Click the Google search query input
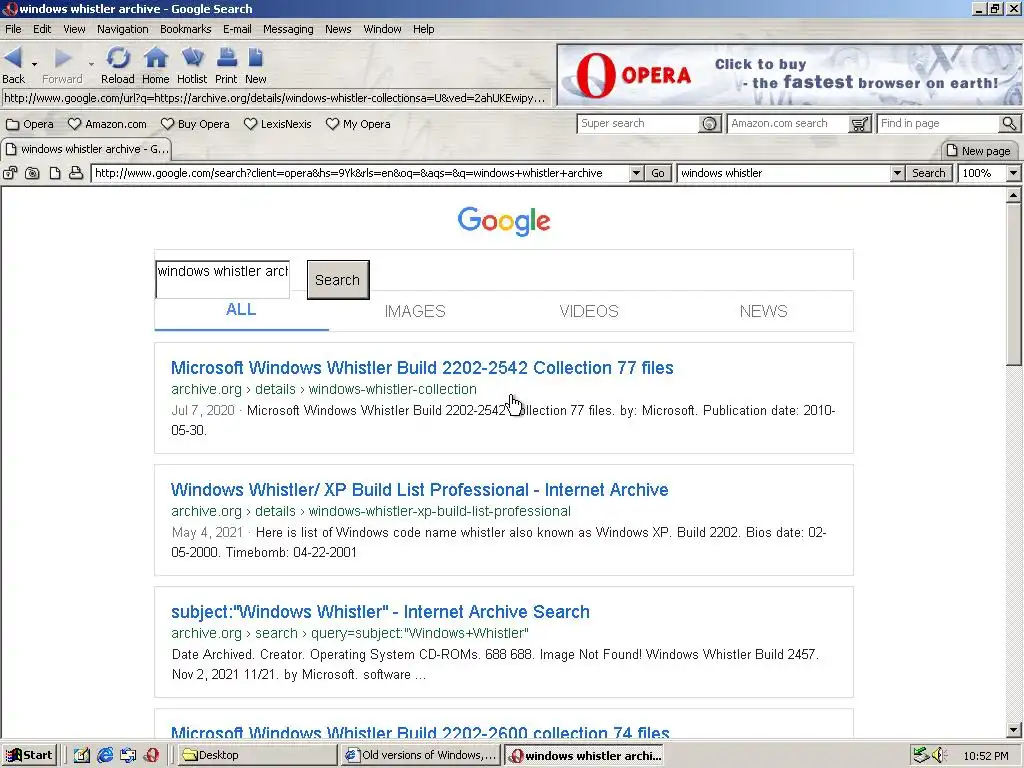 pyautogui.click(x=223, y=280)
